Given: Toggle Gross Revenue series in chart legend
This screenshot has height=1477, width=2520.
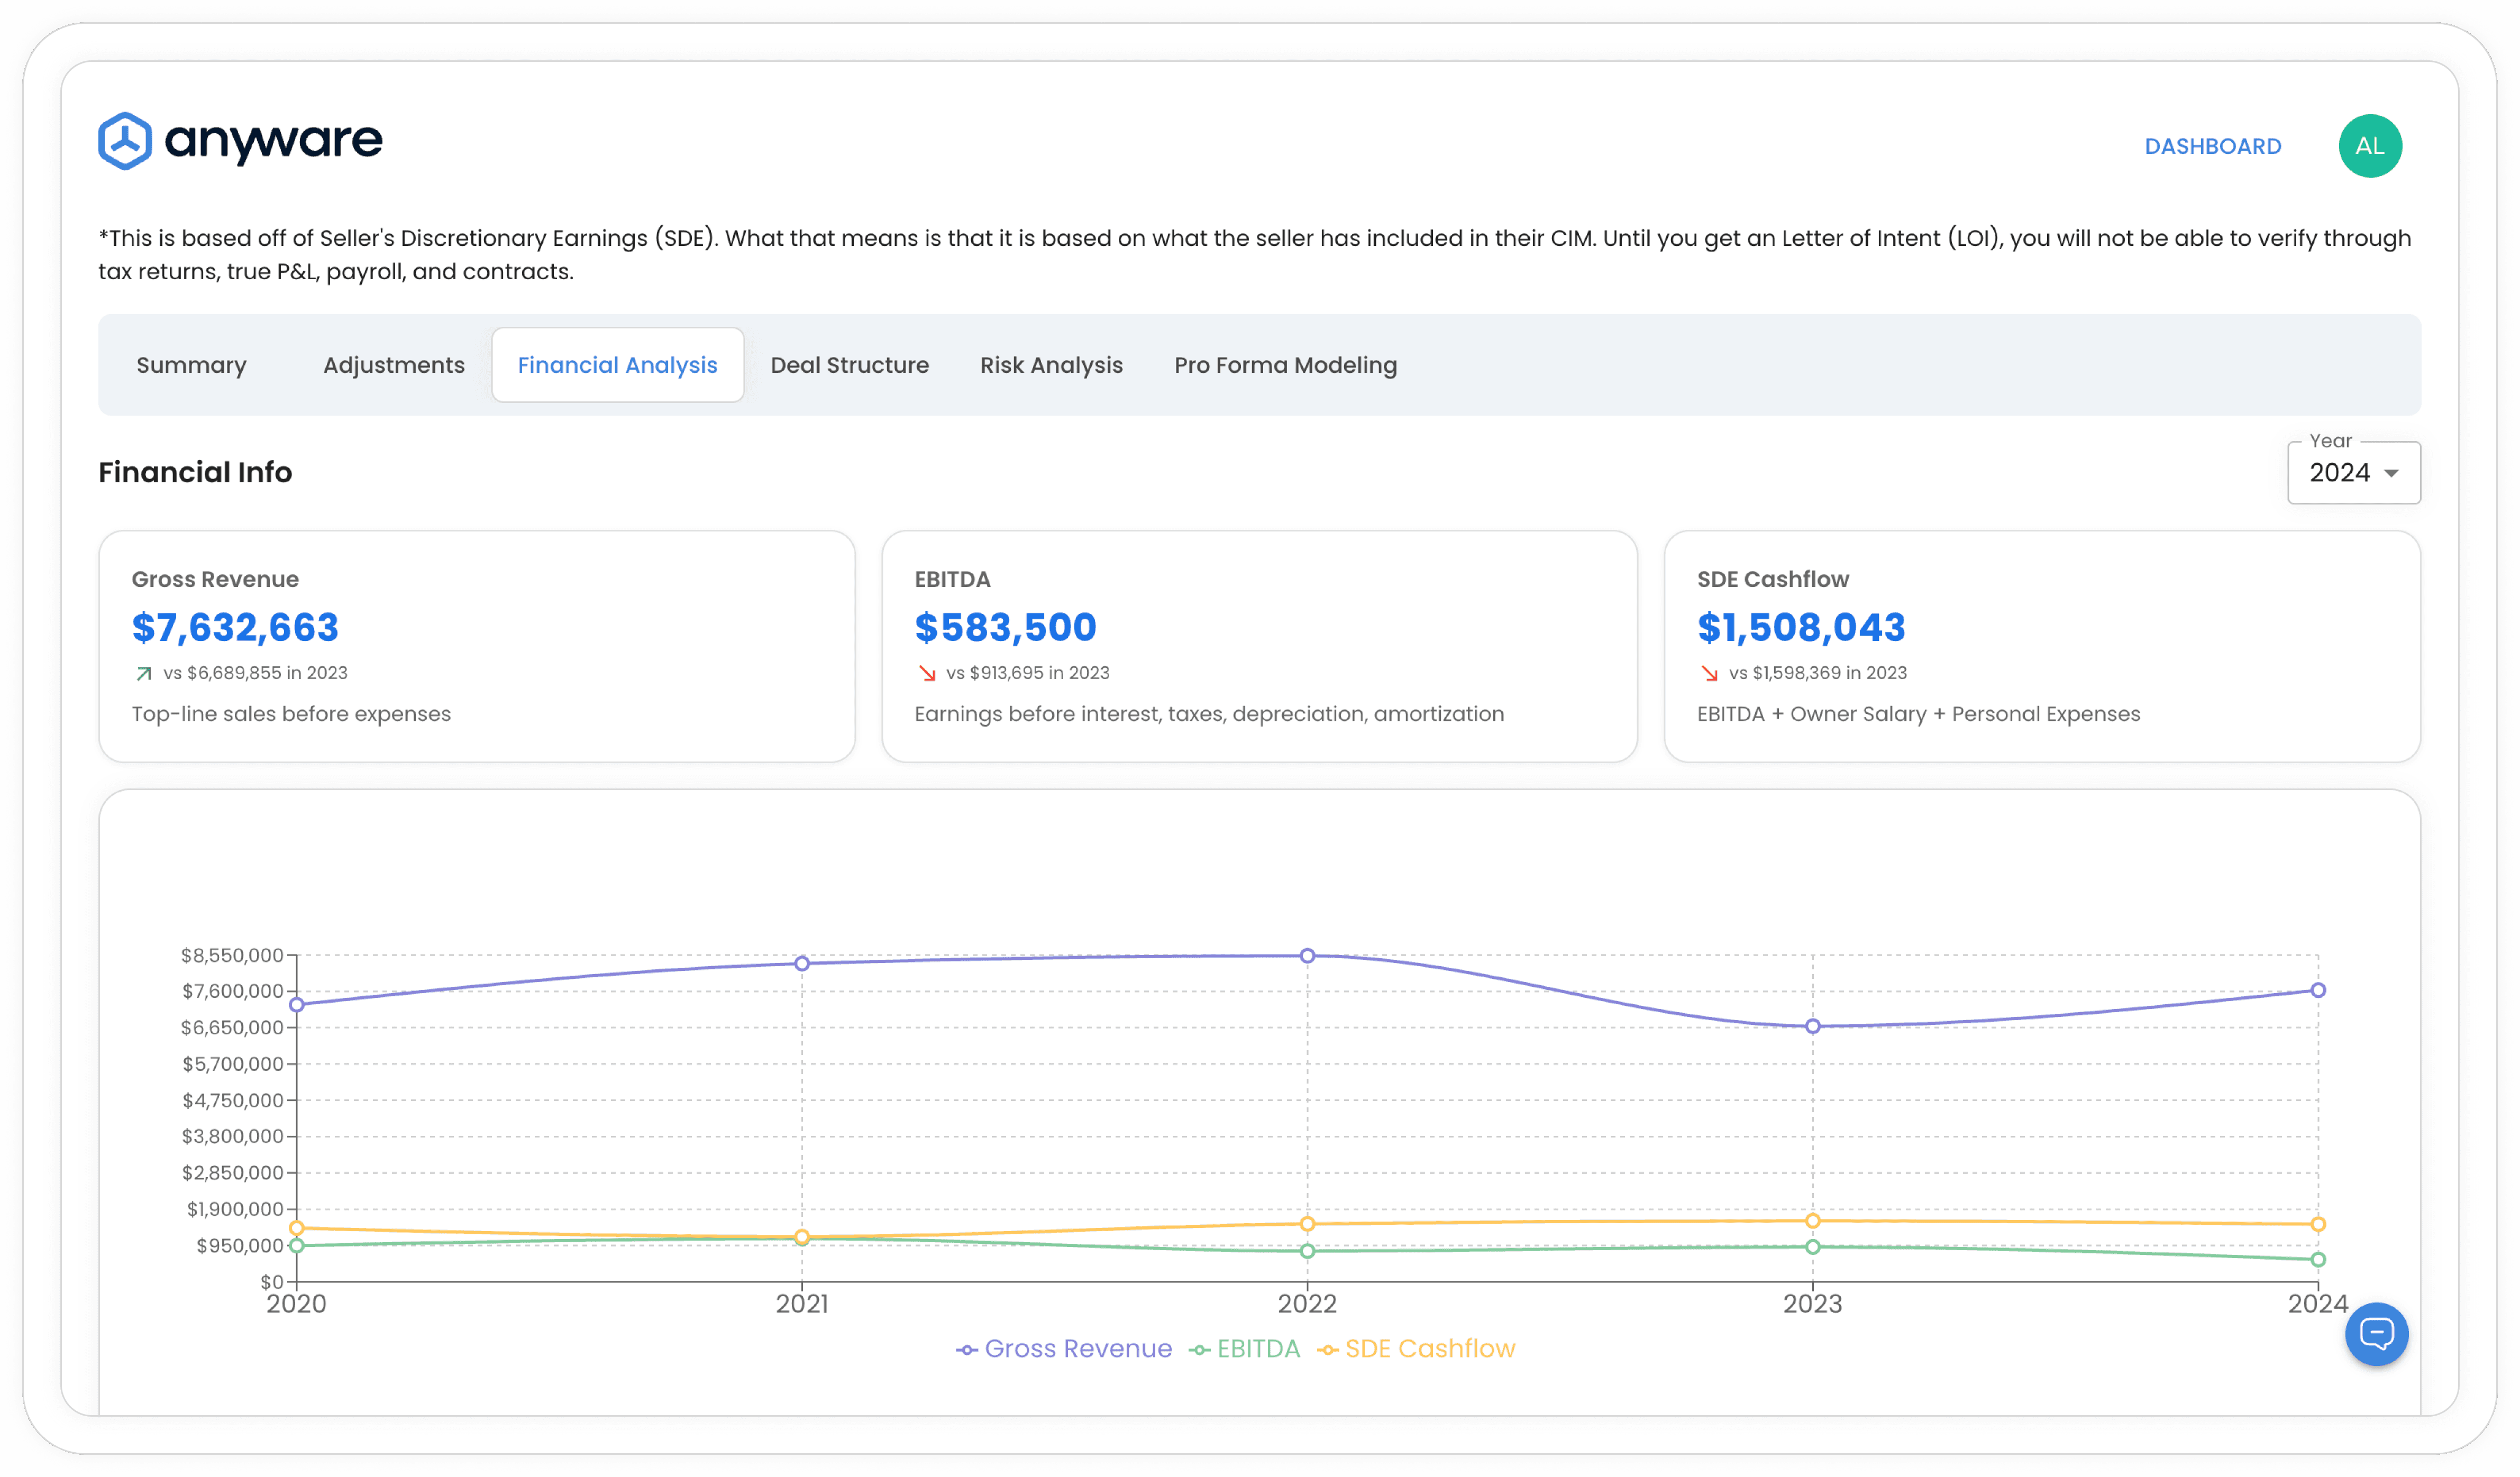Looking at the screenshot, I should point(1064,1349).
